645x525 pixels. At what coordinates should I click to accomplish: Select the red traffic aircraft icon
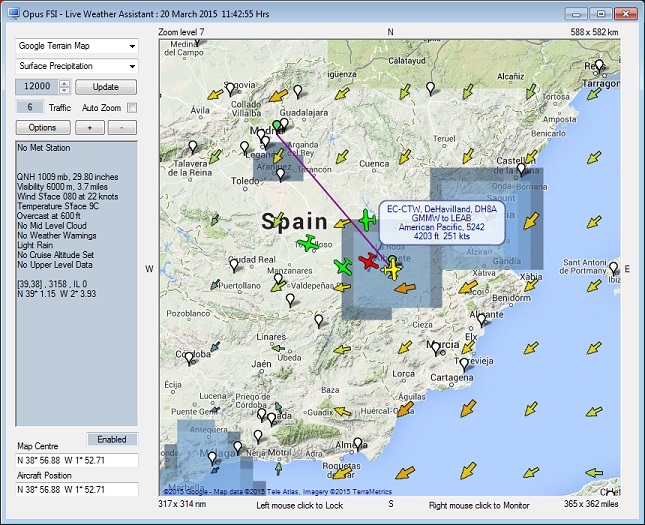(x=368, y=261)
